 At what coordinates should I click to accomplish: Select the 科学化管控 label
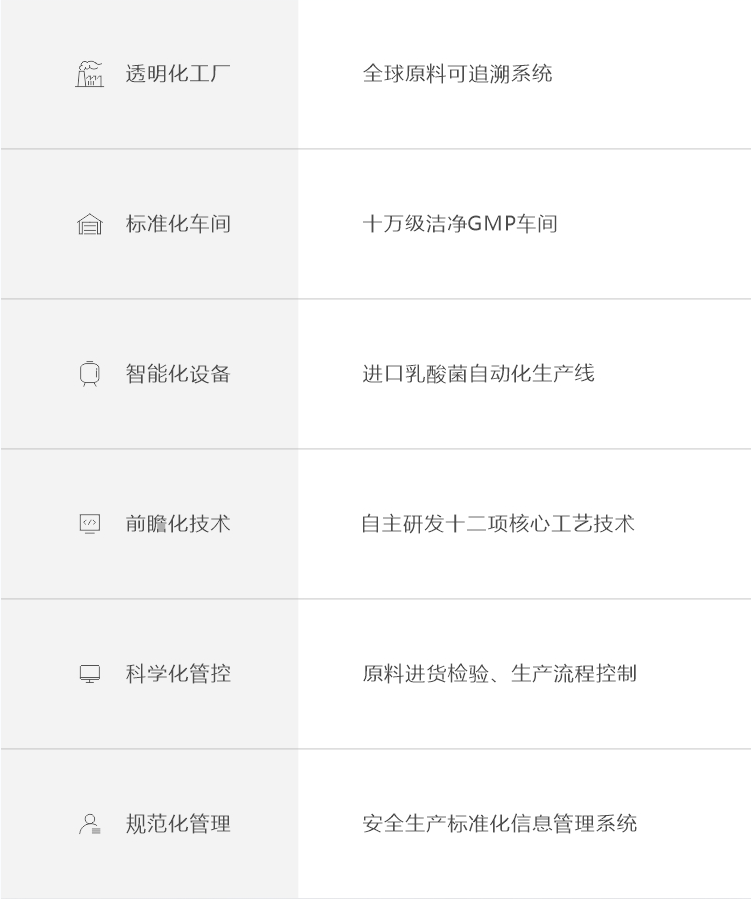click(178, 674)
